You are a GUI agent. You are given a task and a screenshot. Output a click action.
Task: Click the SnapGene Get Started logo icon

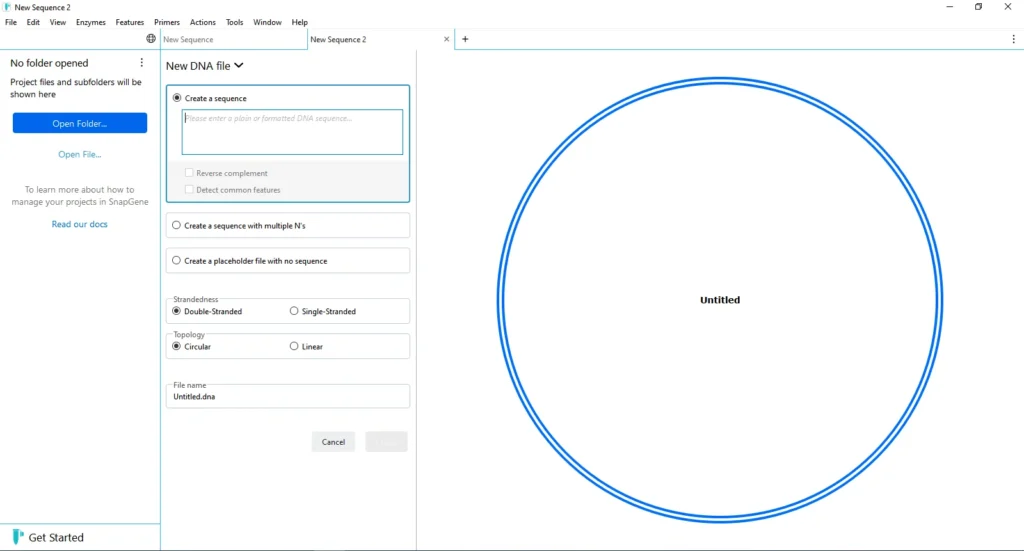17,537
